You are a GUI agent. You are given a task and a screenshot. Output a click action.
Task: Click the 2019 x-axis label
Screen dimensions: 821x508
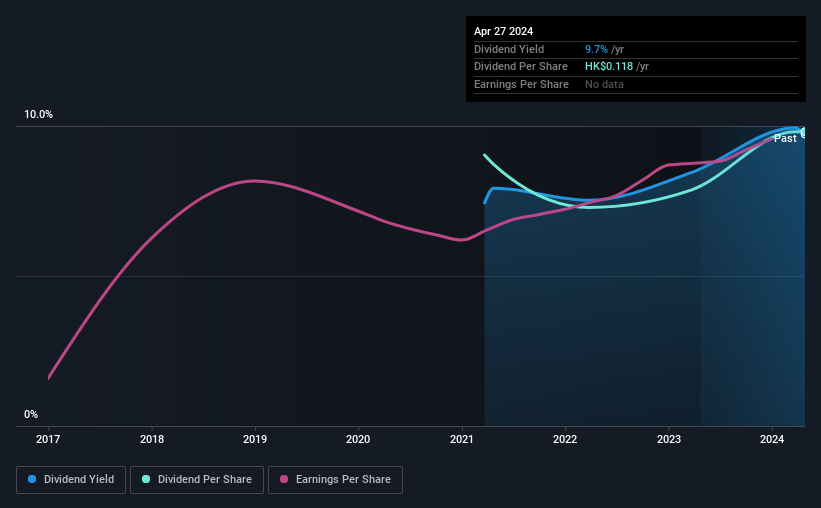click(x=255, y=439)
